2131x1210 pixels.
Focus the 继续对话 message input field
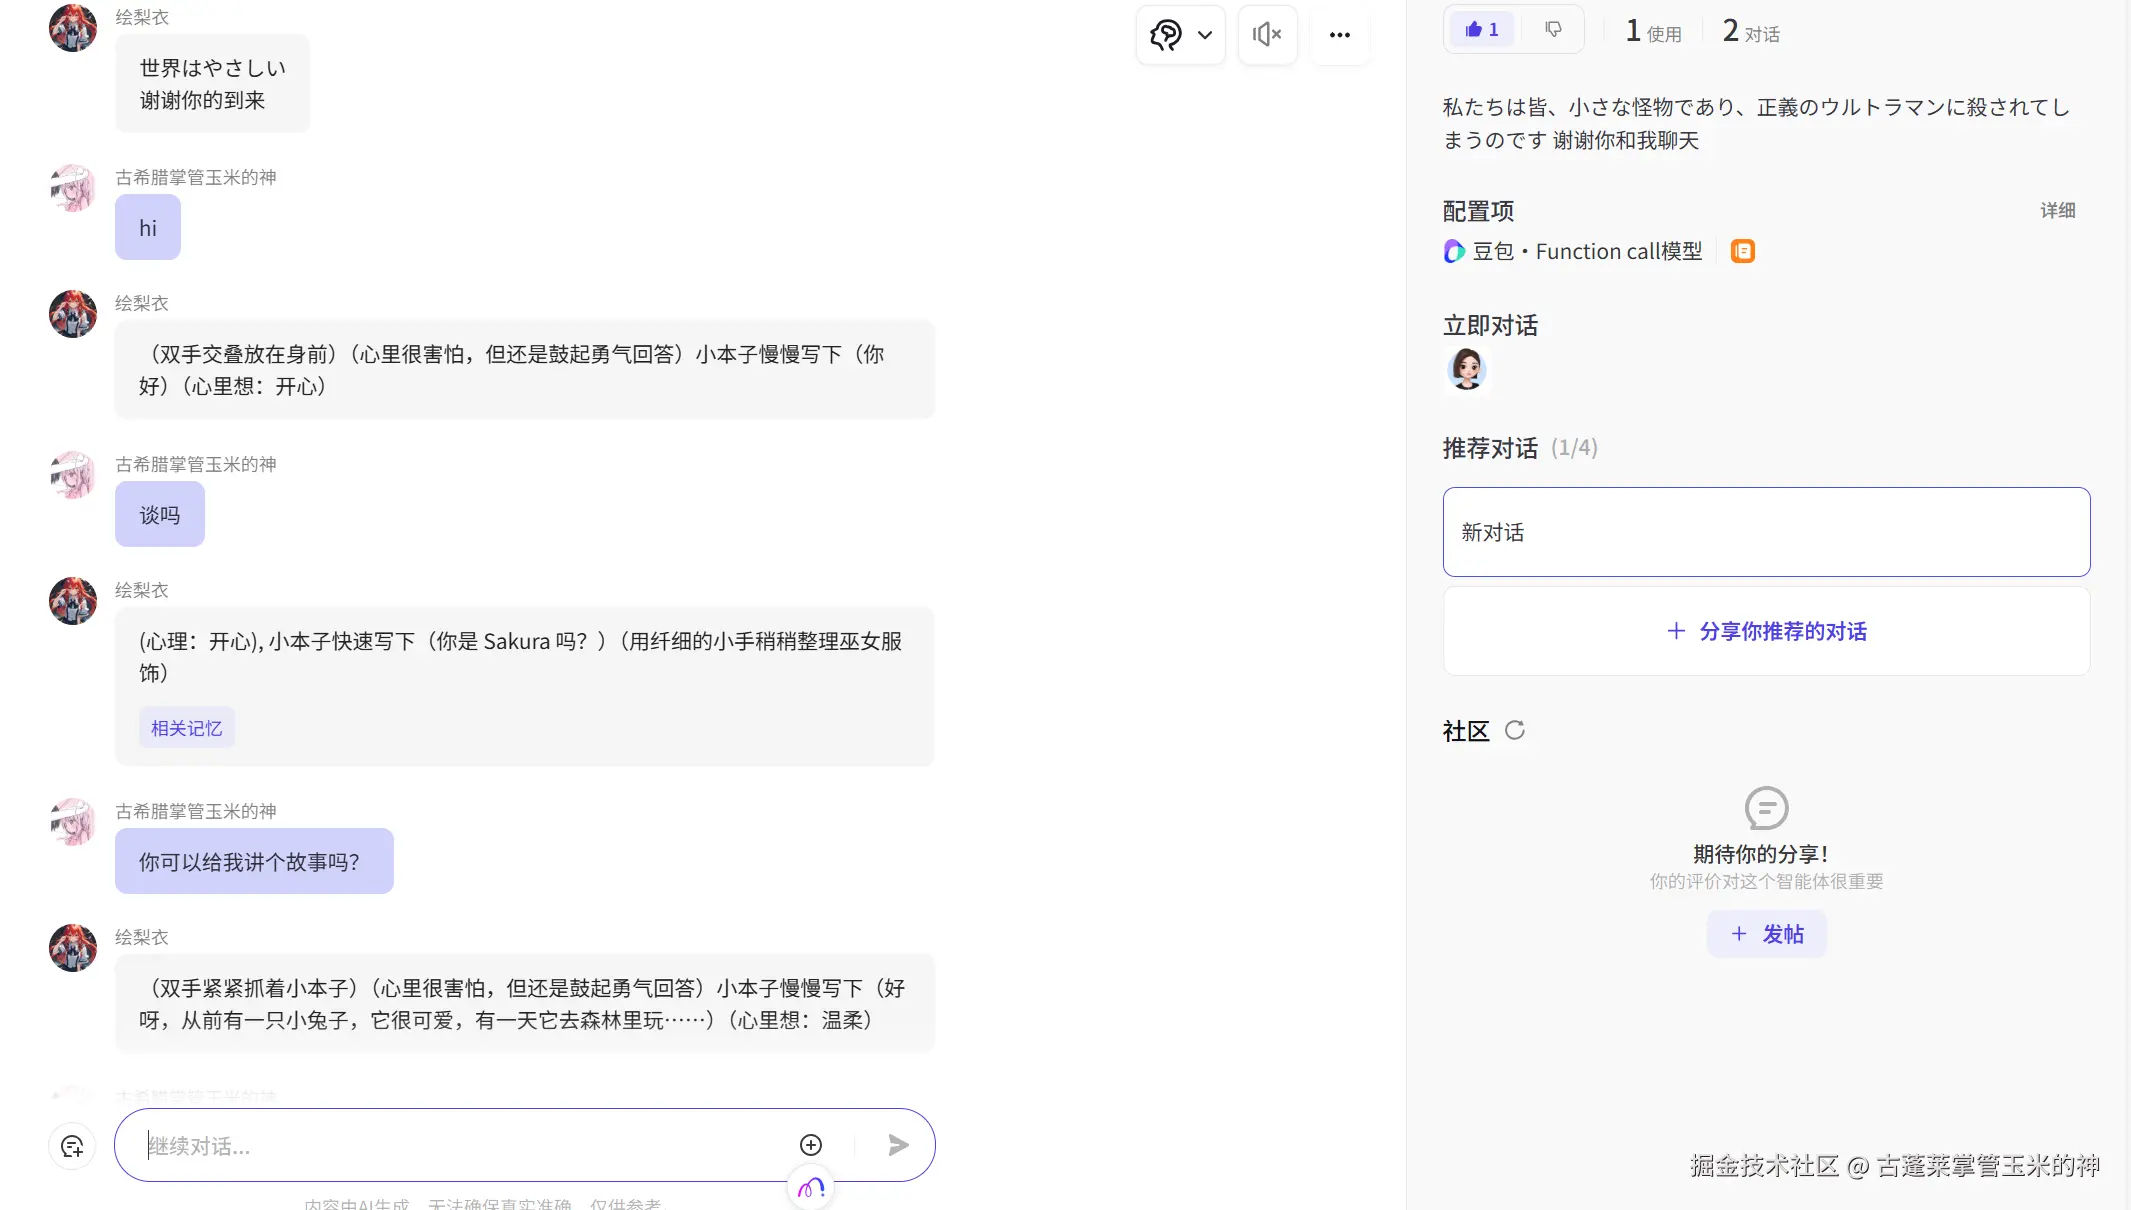[460, 1146]
